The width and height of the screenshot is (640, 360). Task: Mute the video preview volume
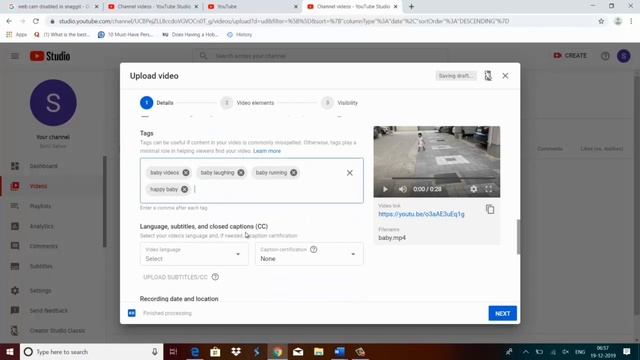403,189
